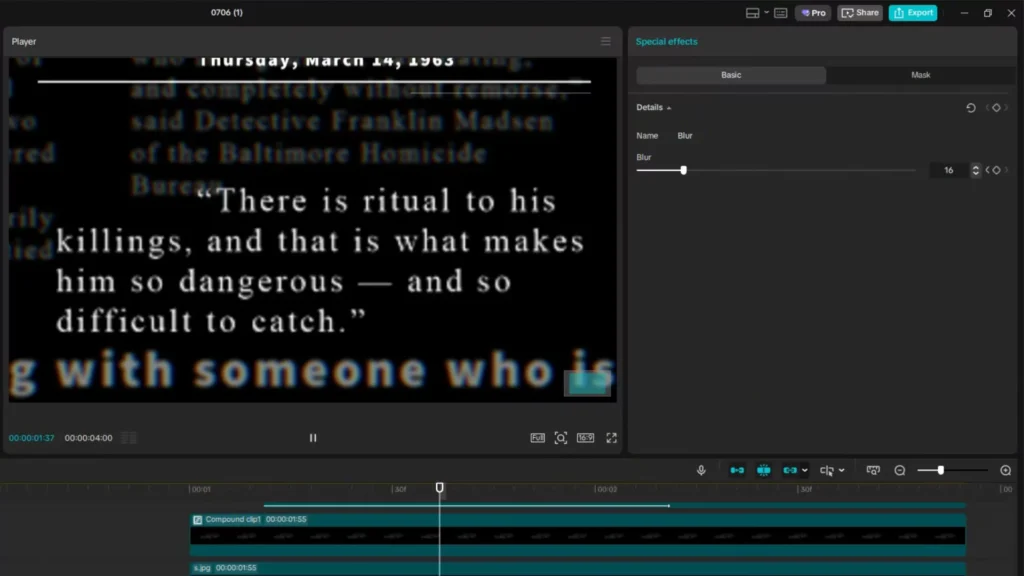Click the Blur effect name value
Image resolution: width=1024 pixels, height=576 pixels.
[684, 136]
